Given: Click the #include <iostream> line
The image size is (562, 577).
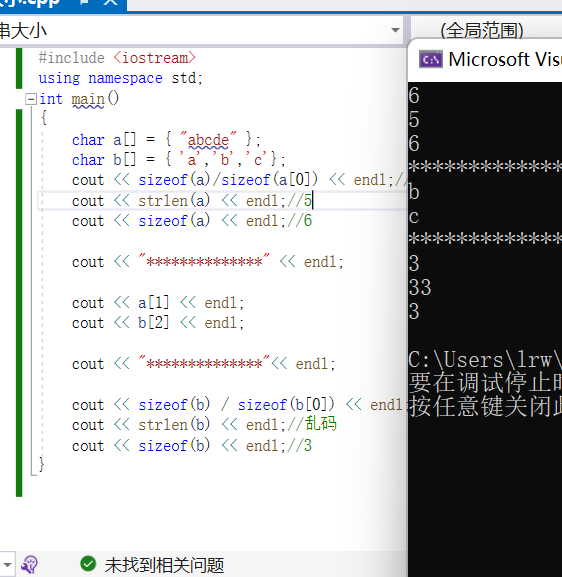Looking at the screenshot, I should click(x=117, y=58).
